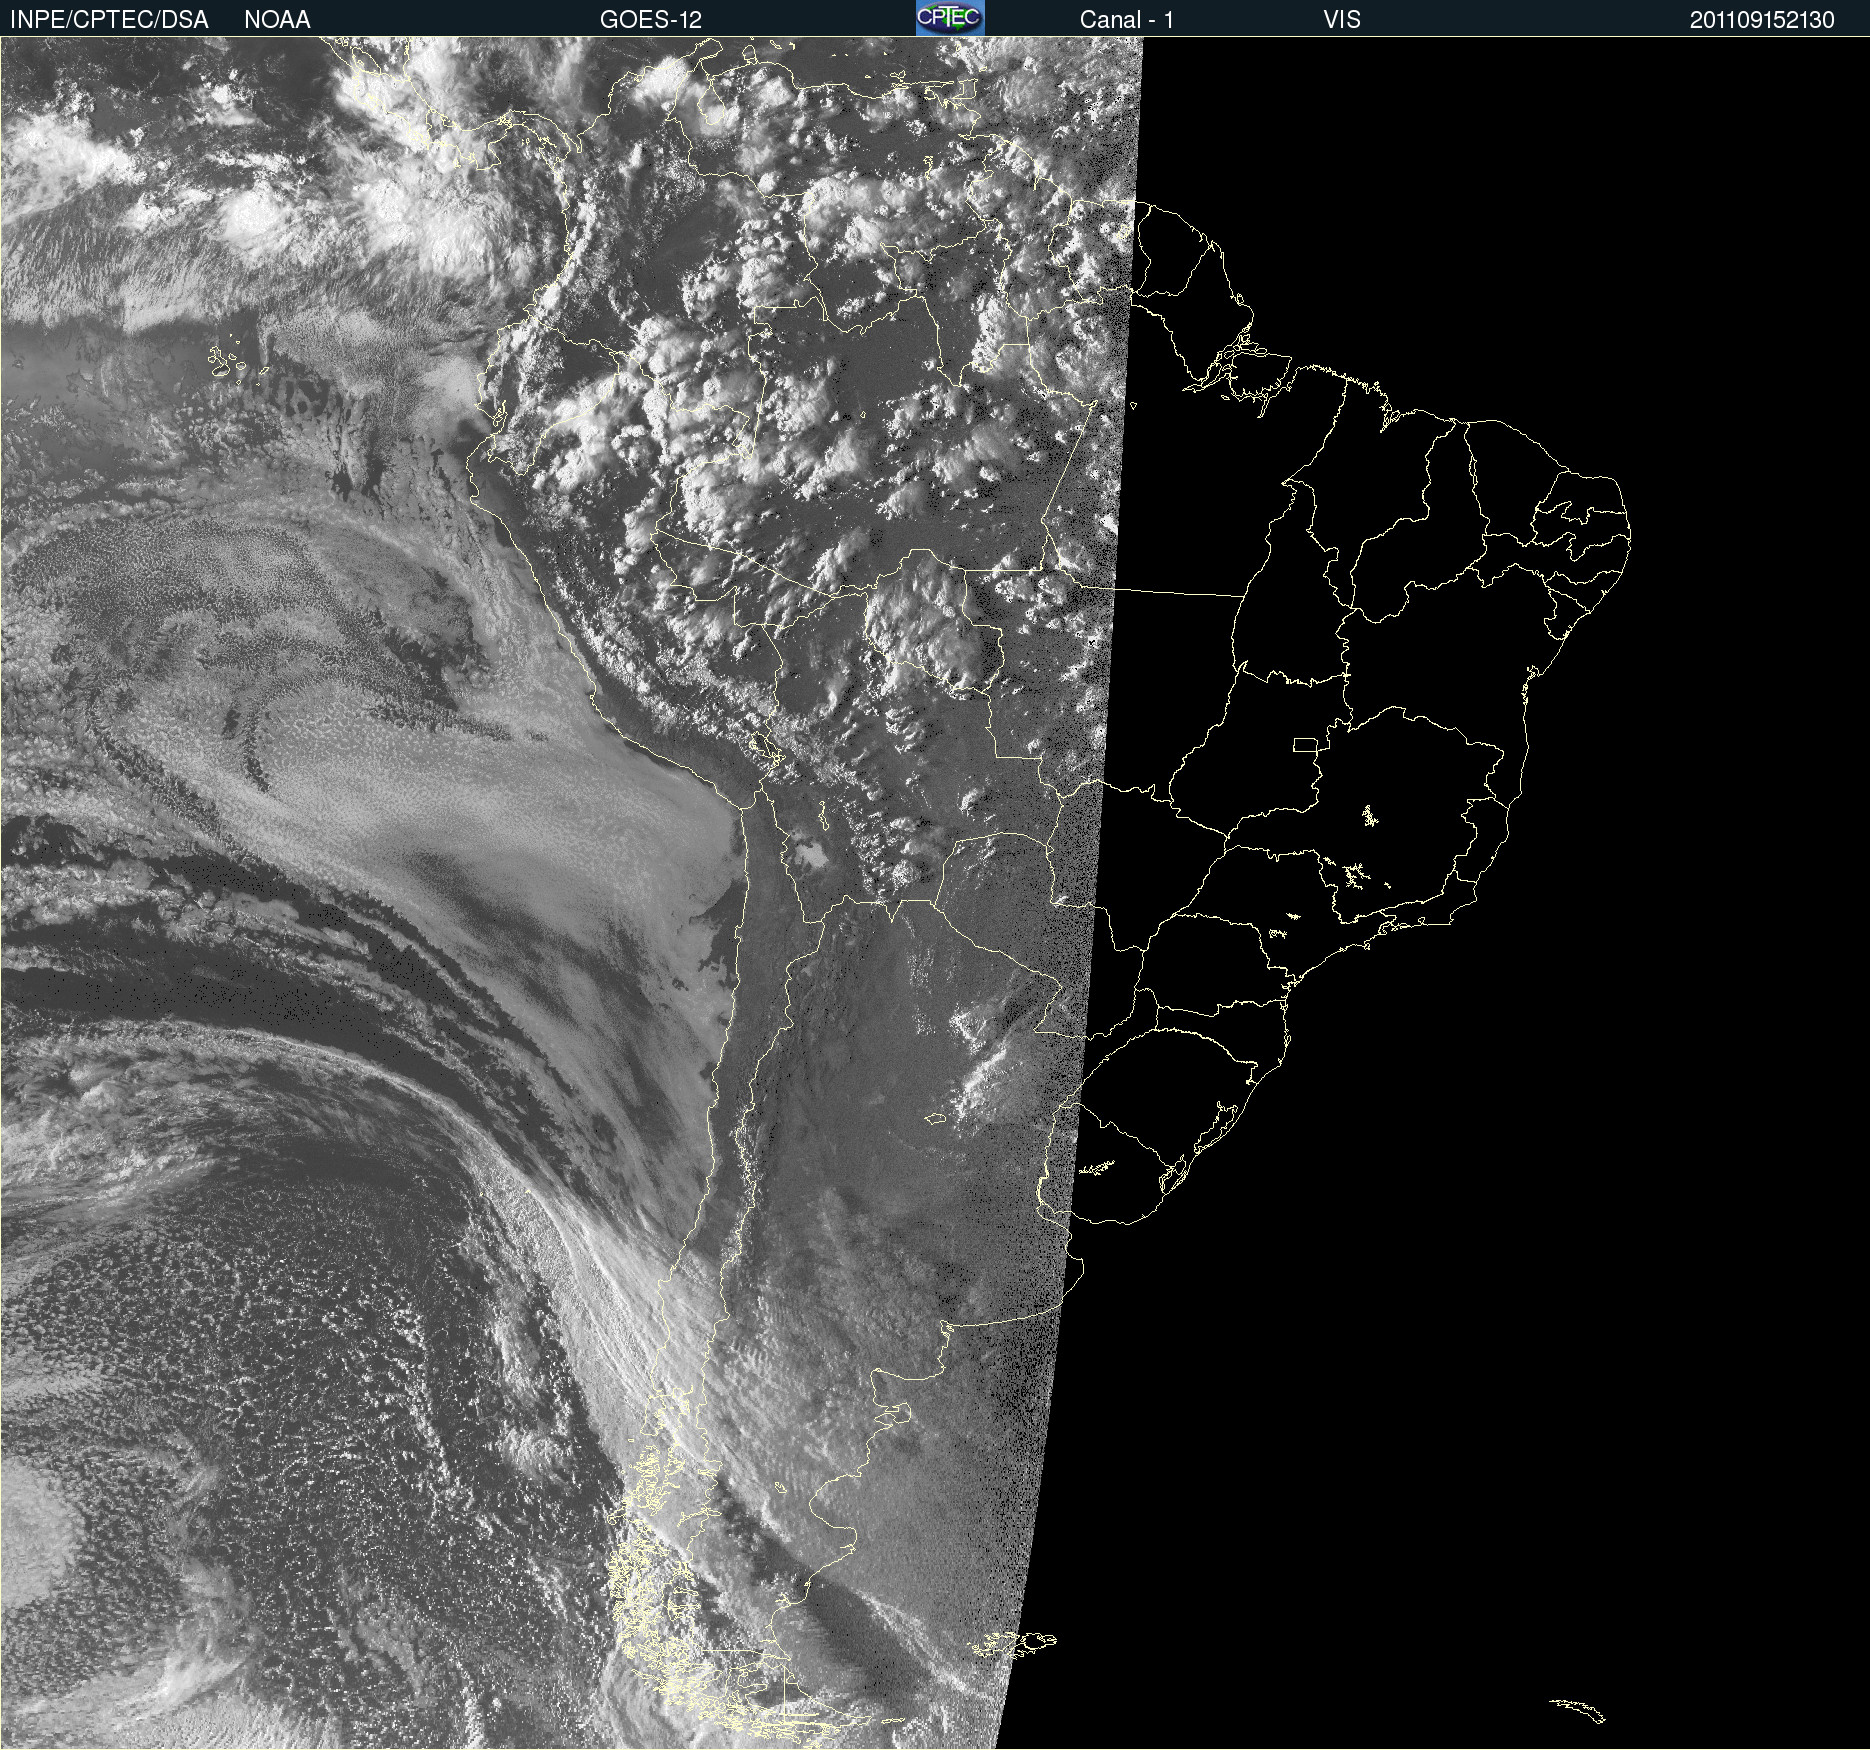Click the VIS label in the header

point(1342,20)
